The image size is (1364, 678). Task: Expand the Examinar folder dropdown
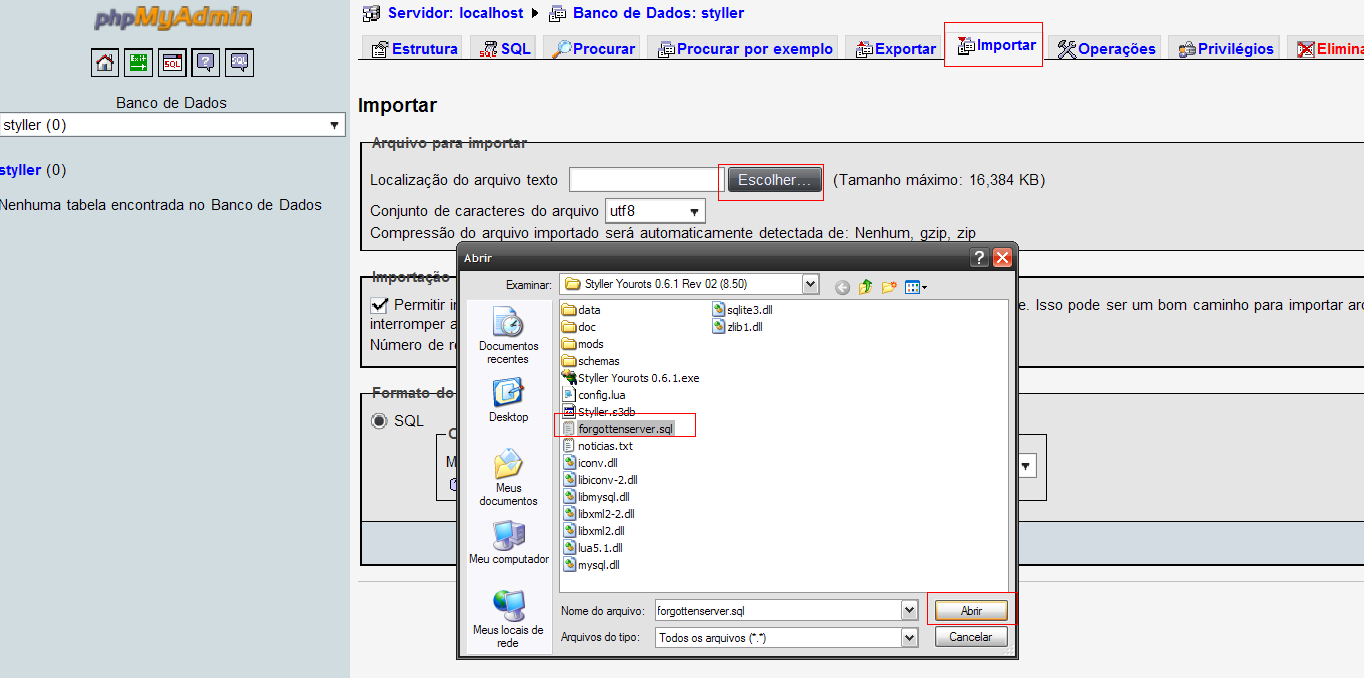[x=810, y=284]
